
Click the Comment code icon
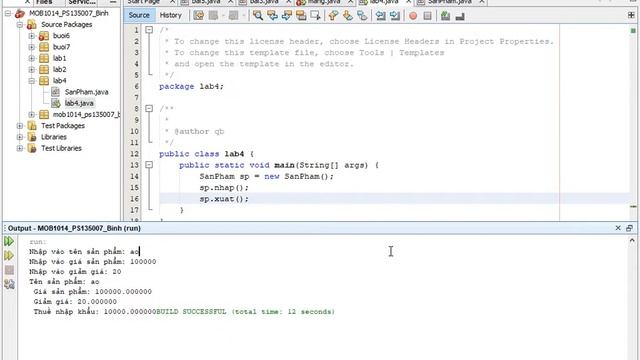(445, 16)
